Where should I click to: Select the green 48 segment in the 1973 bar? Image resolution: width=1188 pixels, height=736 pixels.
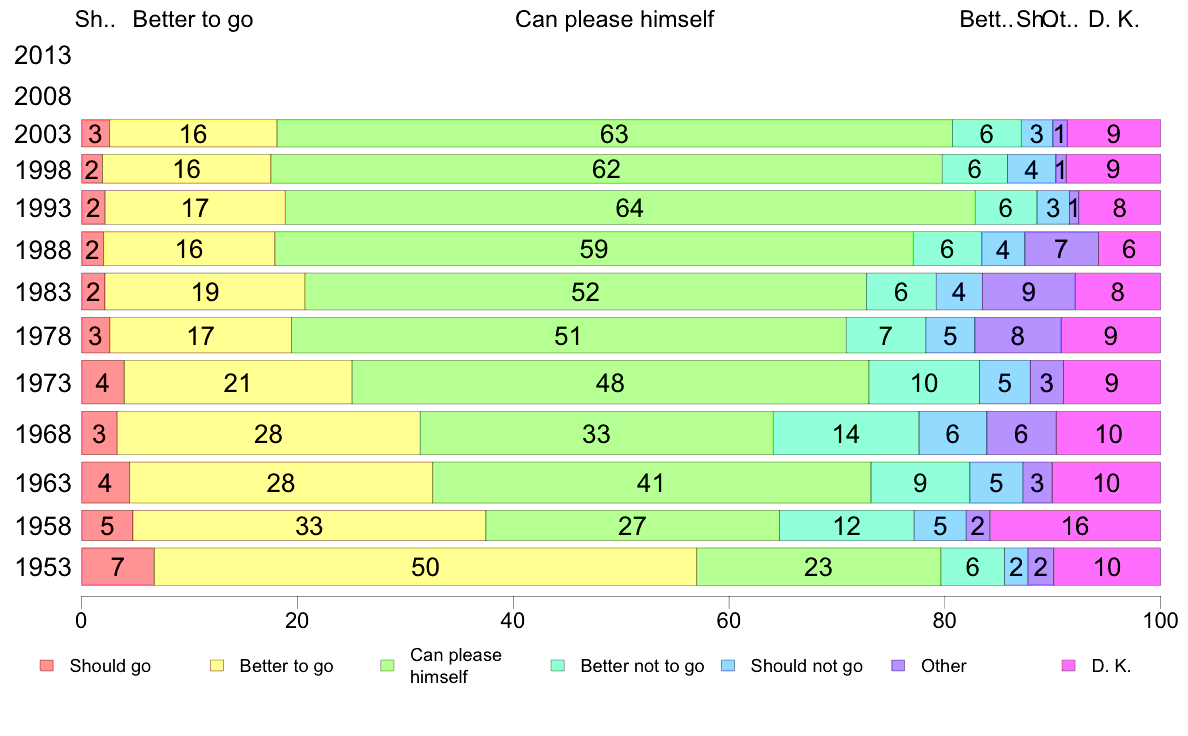click(x=610, y=383)
